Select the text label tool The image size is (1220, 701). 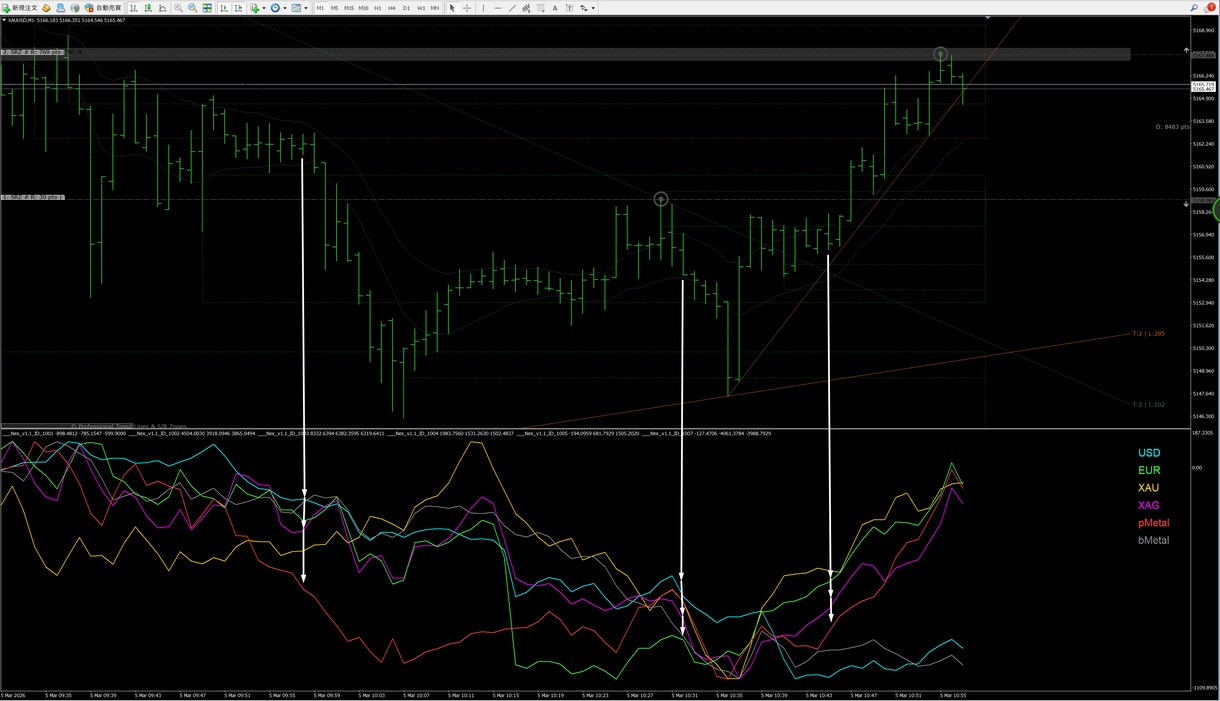[570, 8]
